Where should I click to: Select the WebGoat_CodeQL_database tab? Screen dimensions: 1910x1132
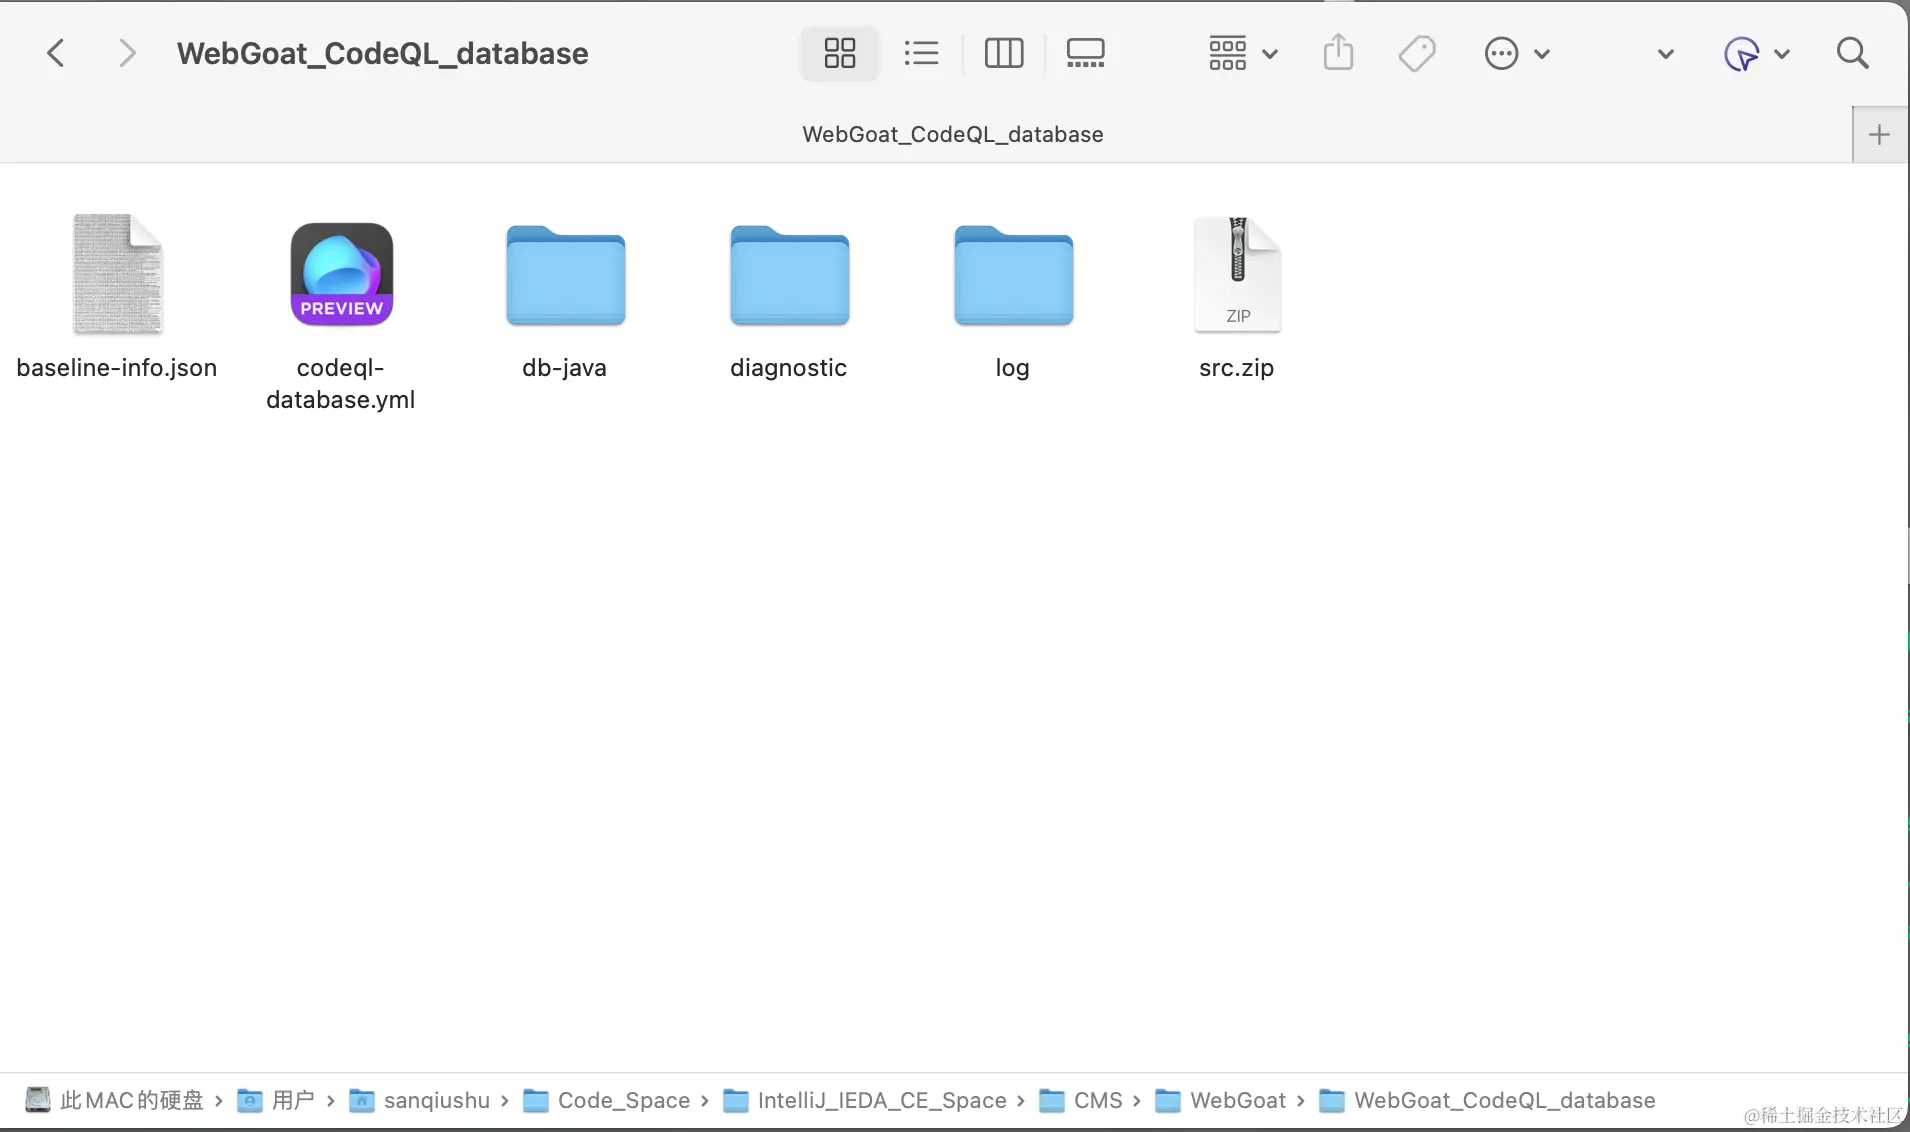point(952,134)
